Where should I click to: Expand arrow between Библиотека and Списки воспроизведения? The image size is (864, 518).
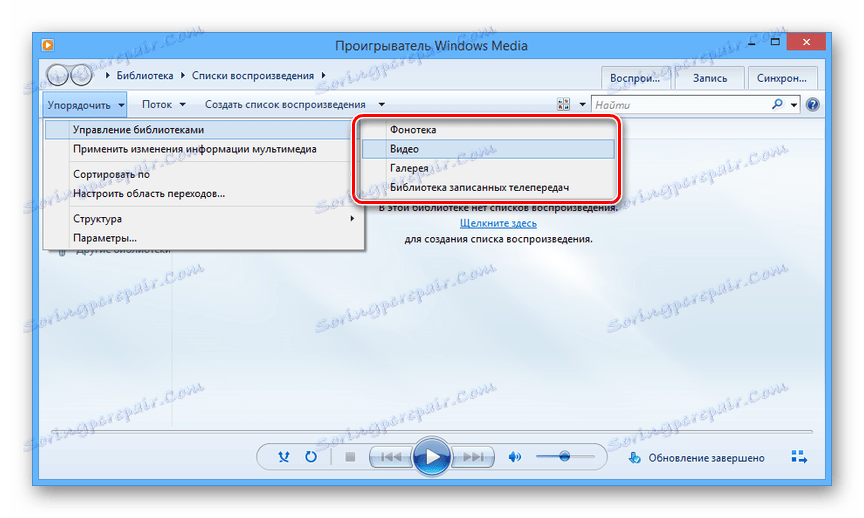(183, 75)
